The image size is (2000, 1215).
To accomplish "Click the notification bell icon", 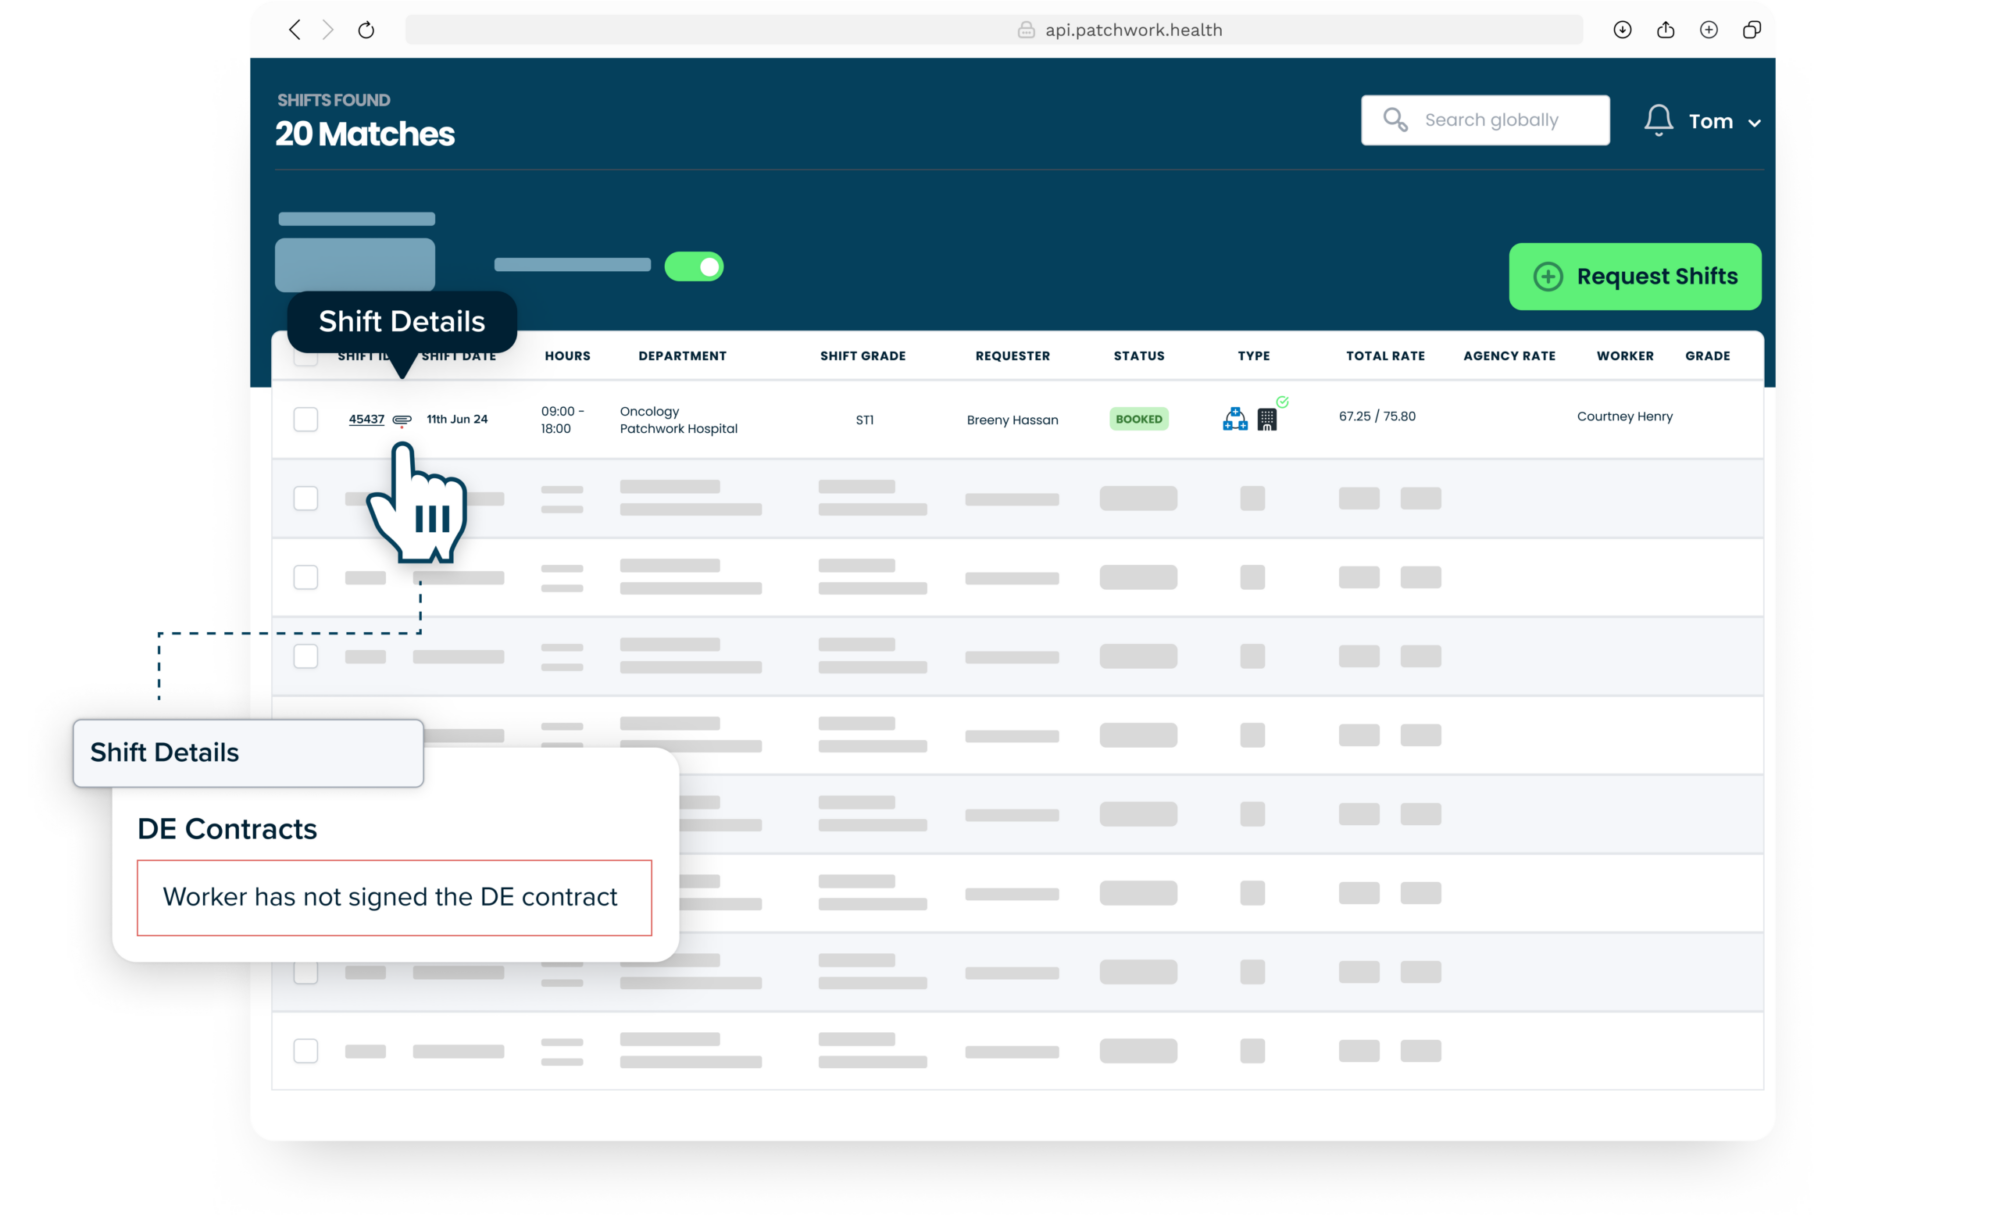I will point(1658,120).
